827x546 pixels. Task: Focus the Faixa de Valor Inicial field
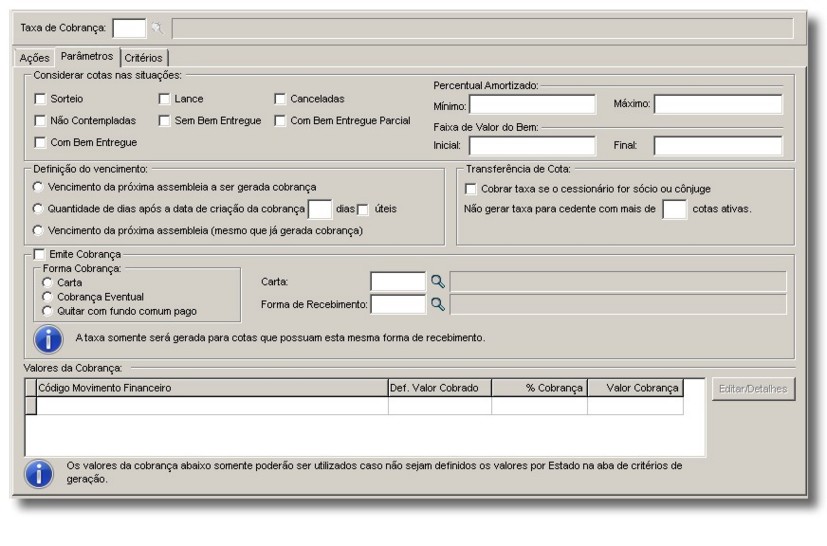click(x=533, y=146)
